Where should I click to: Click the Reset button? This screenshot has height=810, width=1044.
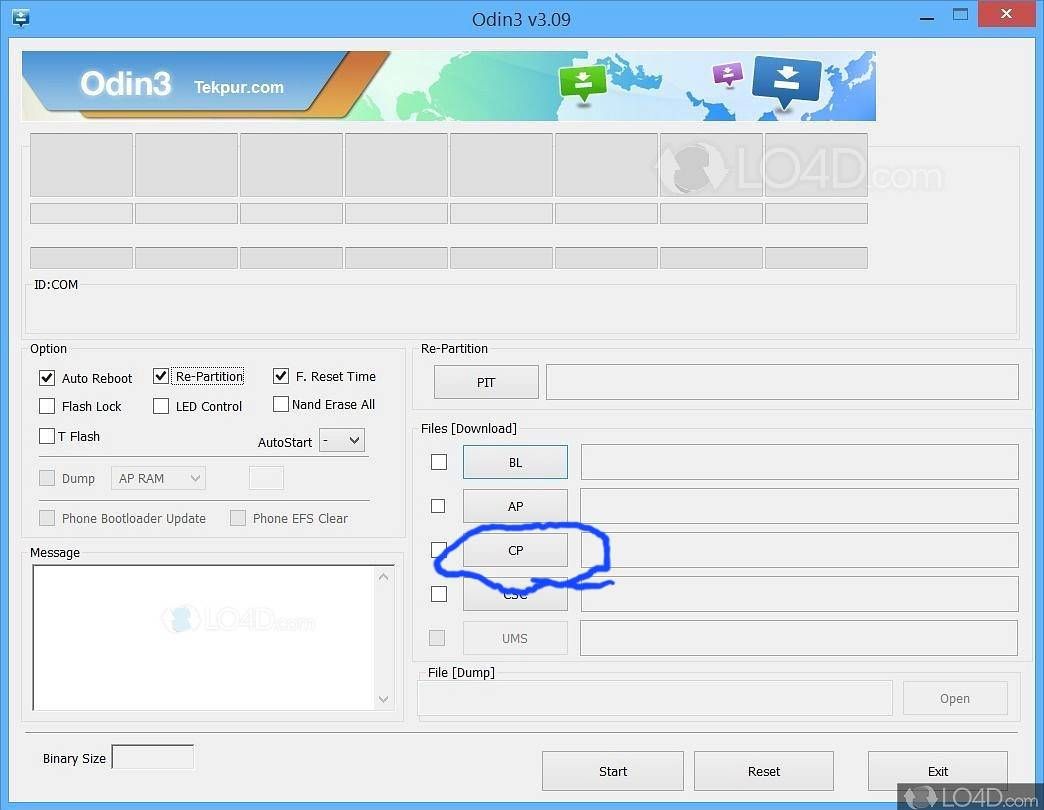click(763, 771)
